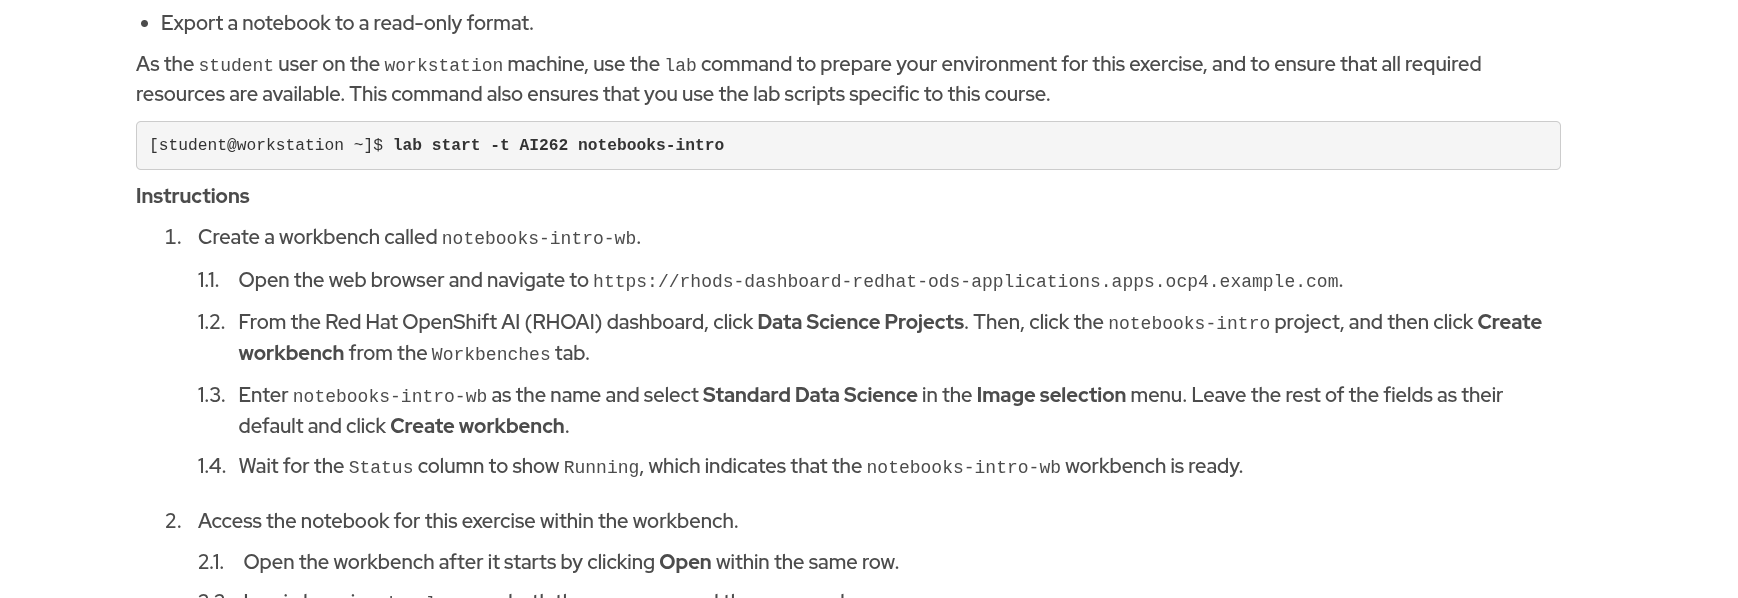Screen dimensions: 1738x598
Task: Click 'notebooks-intro-wb' in the step 1.4 sentence
Action: point(963,468)
